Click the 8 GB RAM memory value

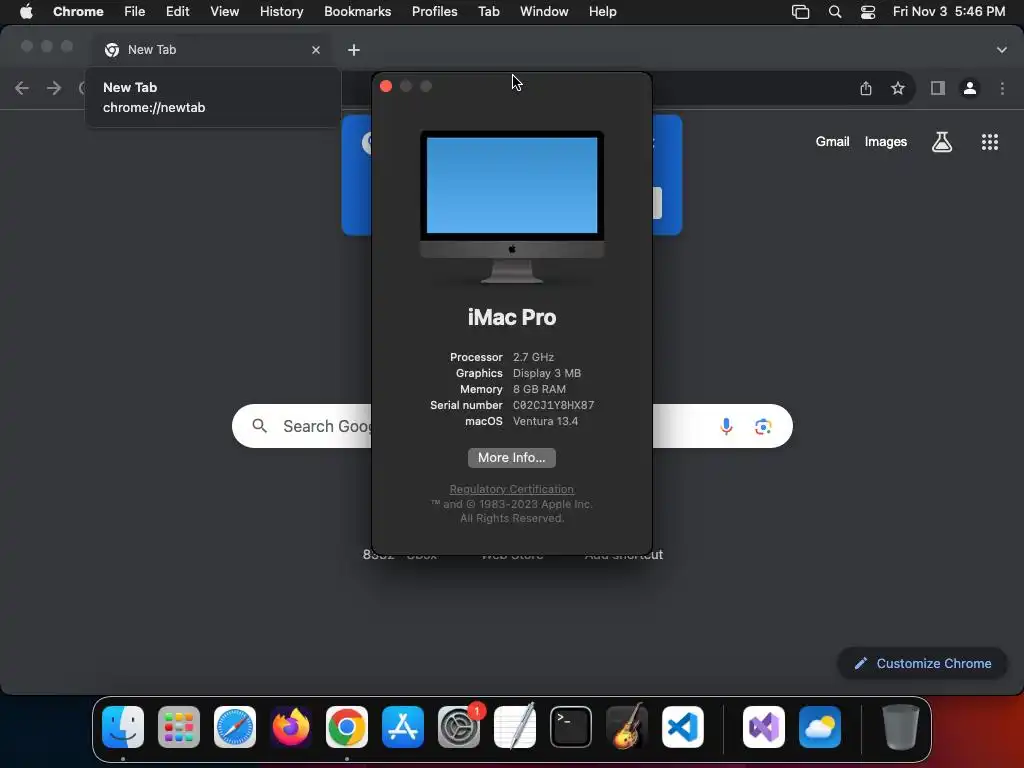click(x=539, y=389)
